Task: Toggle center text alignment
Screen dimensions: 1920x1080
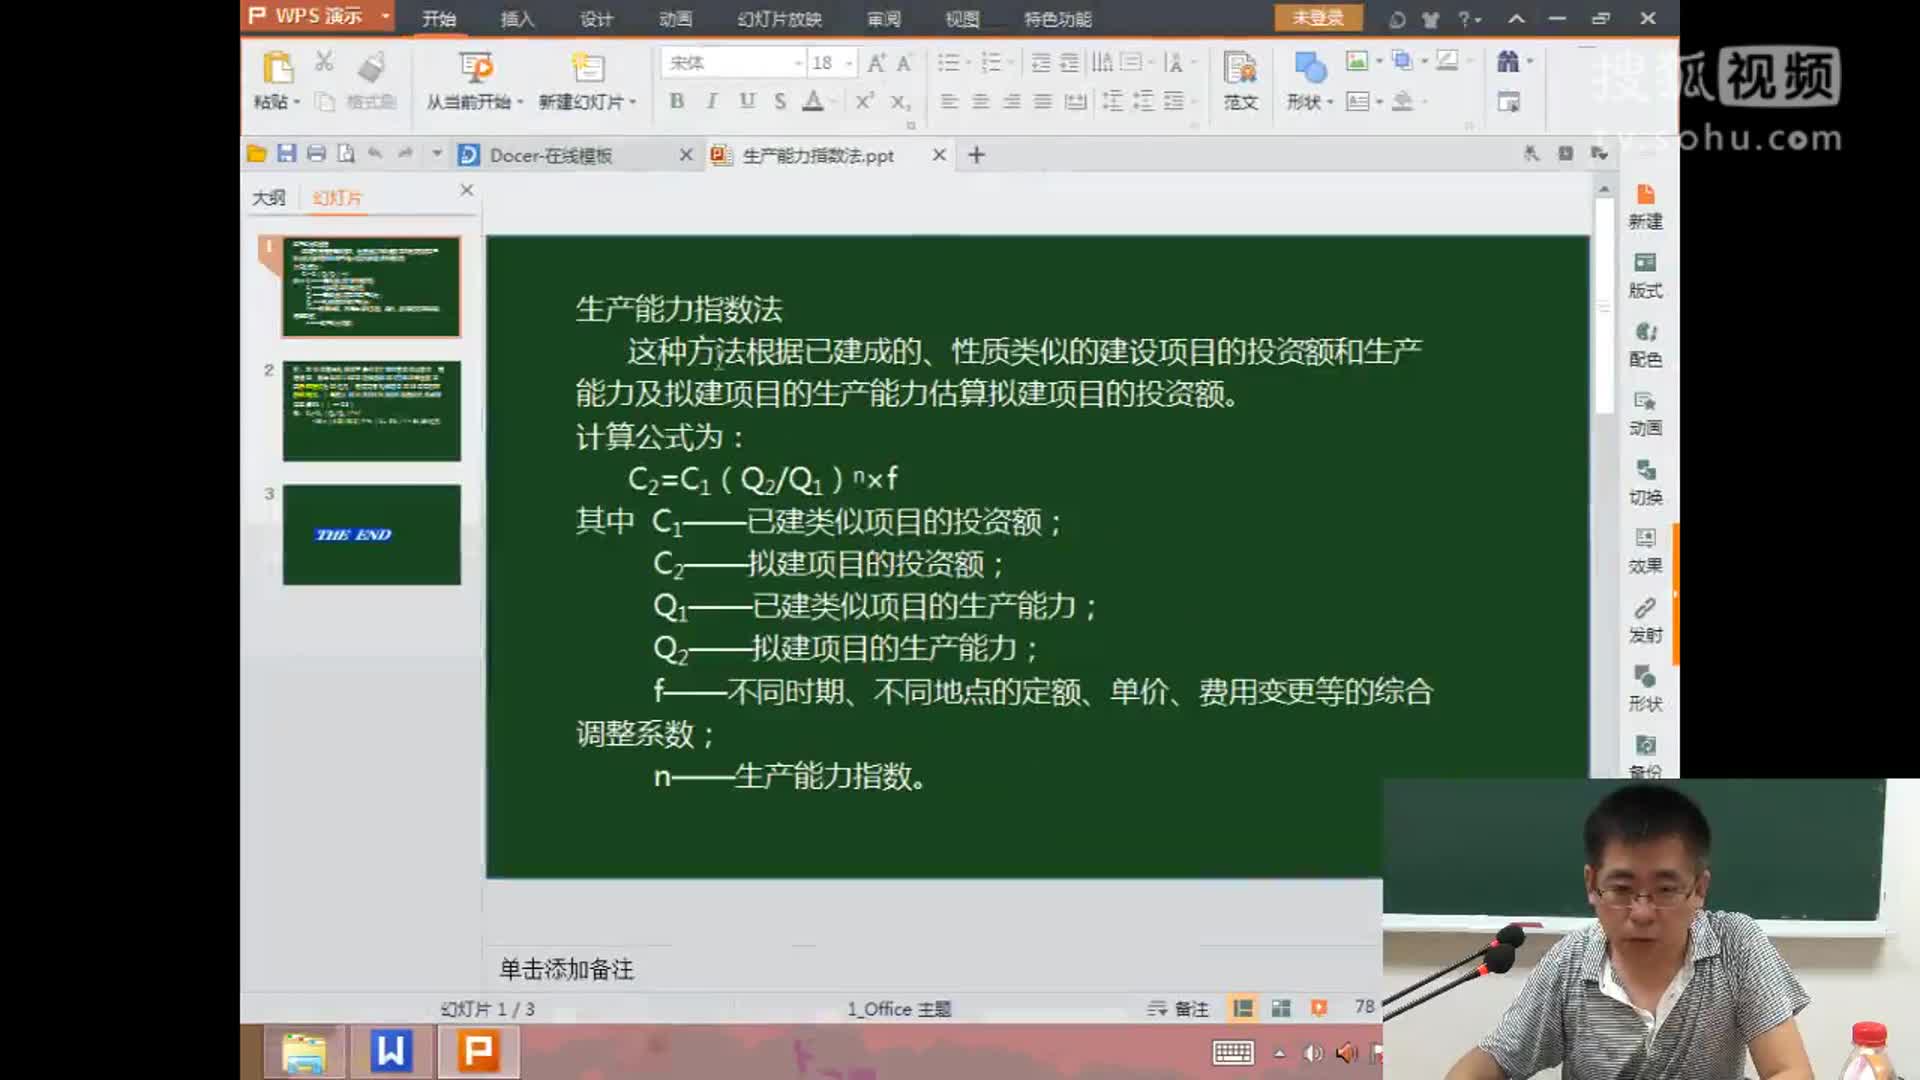Action: (980, 101)
